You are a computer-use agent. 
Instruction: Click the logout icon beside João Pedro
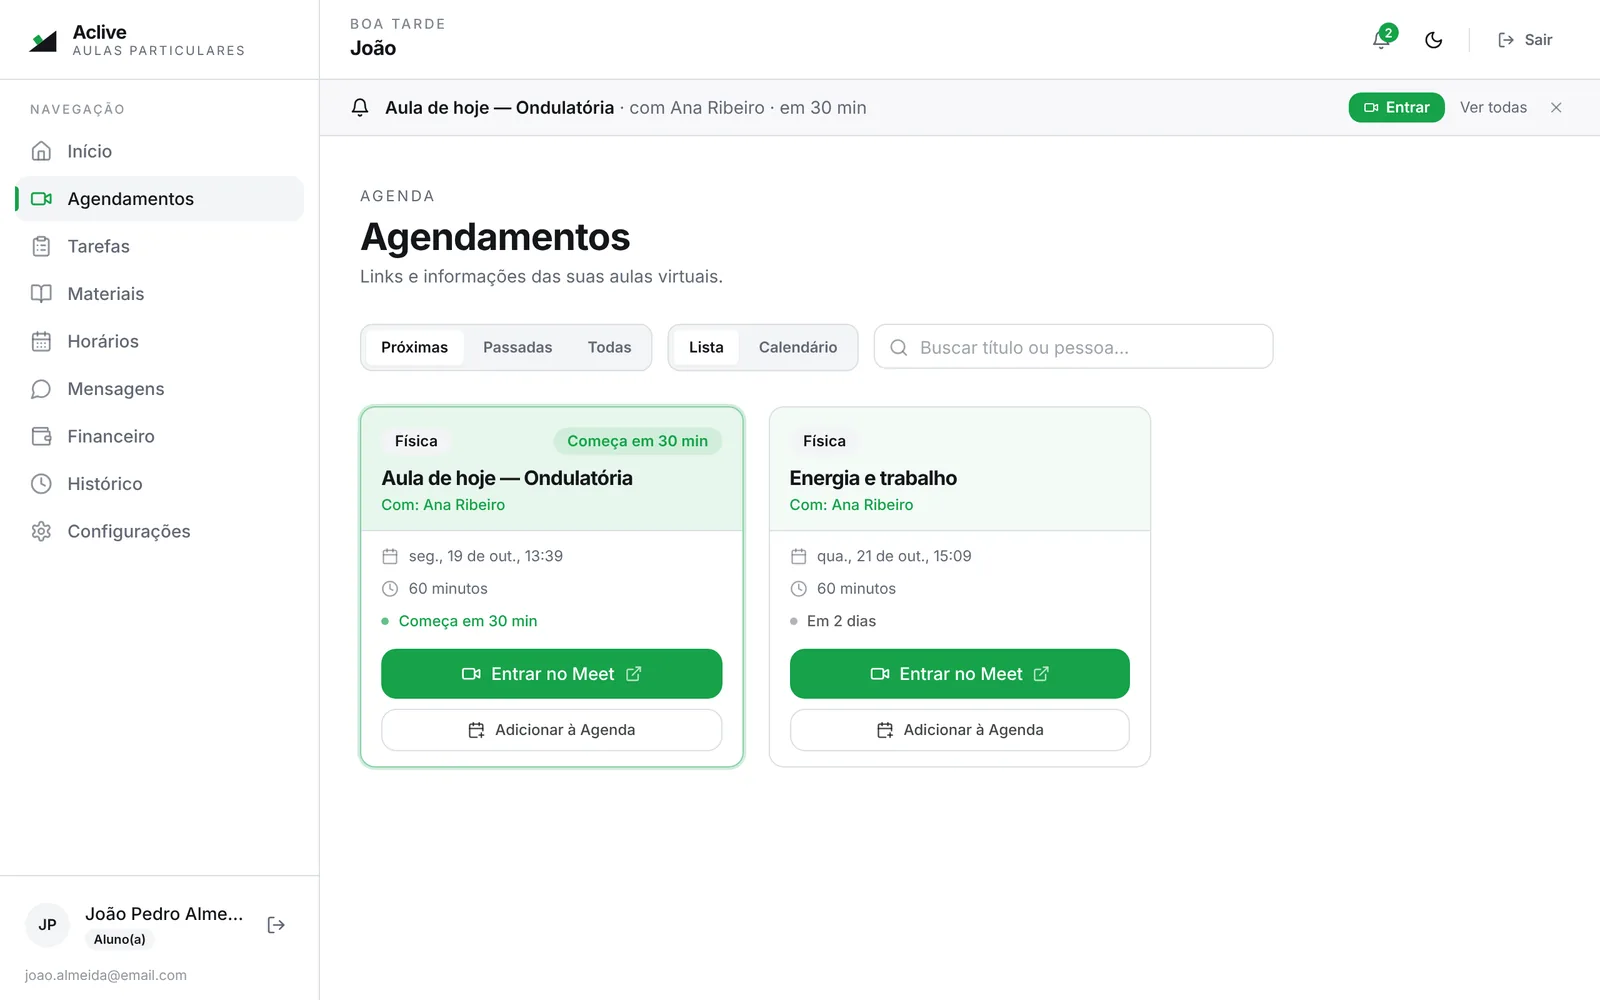[x=277, y=925]
